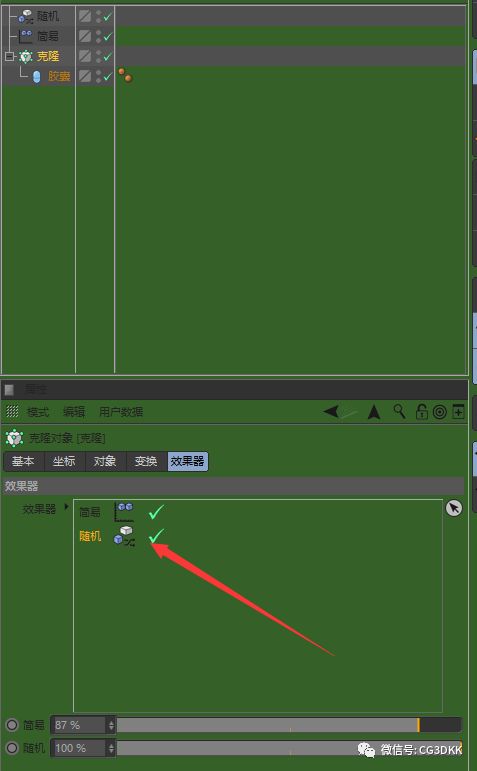Screen dimensions: 477x771
Task: Toggle visibility dots for 胶囊 row
Action: coord(98,76)
